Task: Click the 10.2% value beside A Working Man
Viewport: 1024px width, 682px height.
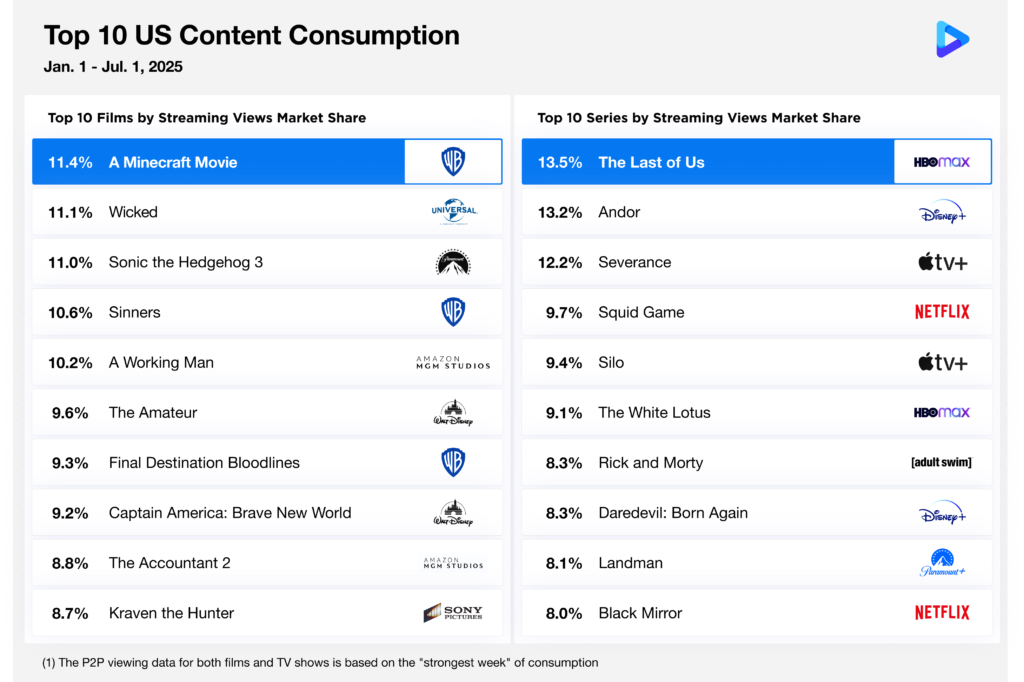Action: click(x=71, y=363)
